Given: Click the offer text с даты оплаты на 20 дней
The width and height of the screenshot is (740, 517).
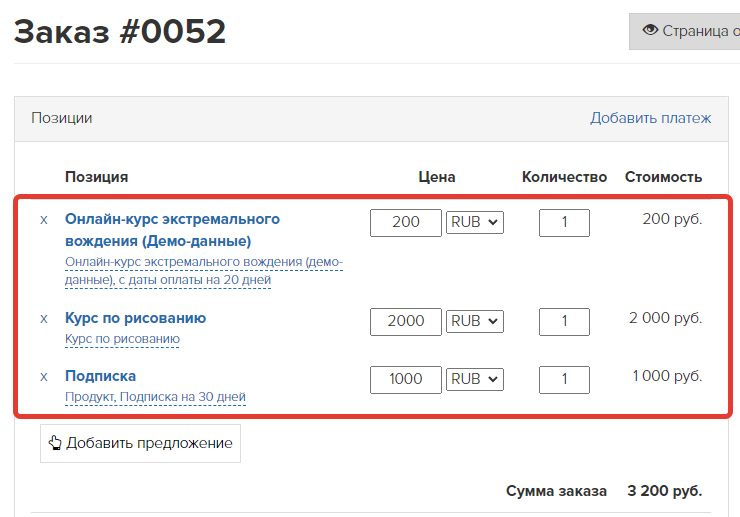Looking at the screenshot, I should tap(194, 280).
